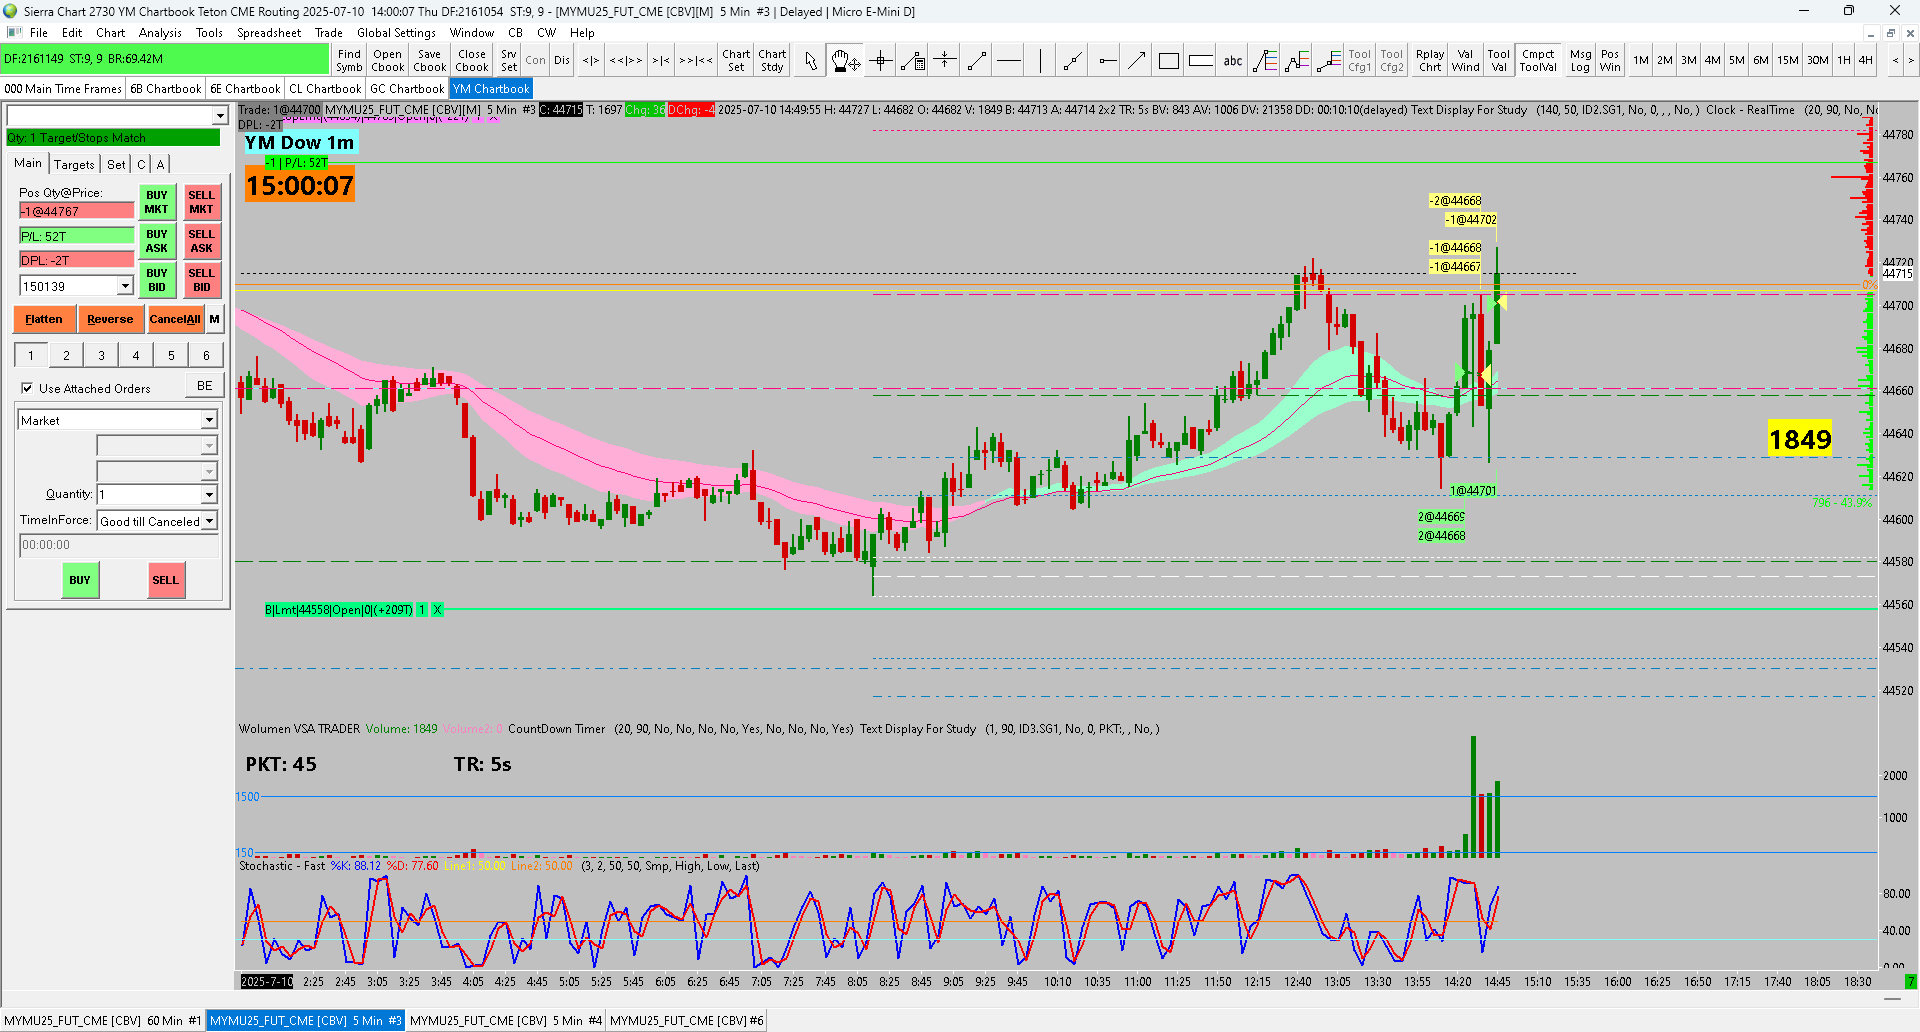Image resolution: width=1920 pixels, height=1032 pixels.
Task: Switch to the Targets tab
Action: pos(74,165)
